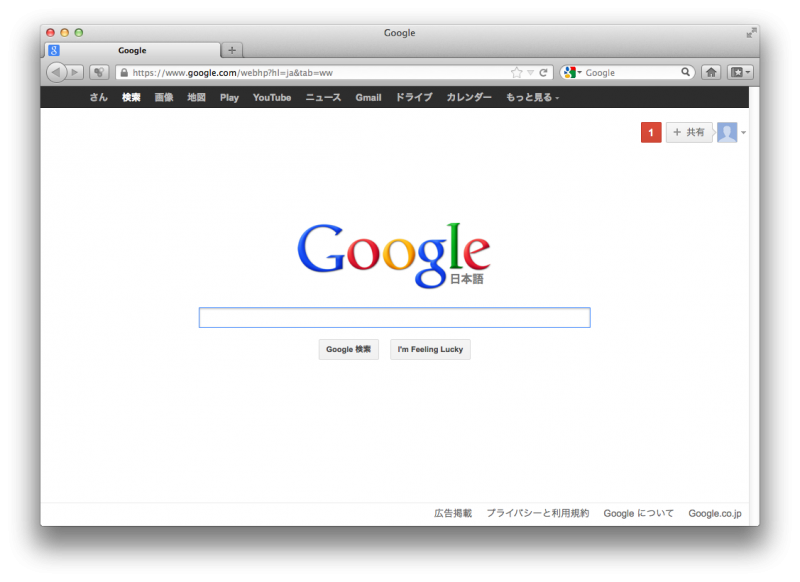The image size is (800, 582).
Task: Open 画像 image search in navigation bar
Action: coord(164,97)
